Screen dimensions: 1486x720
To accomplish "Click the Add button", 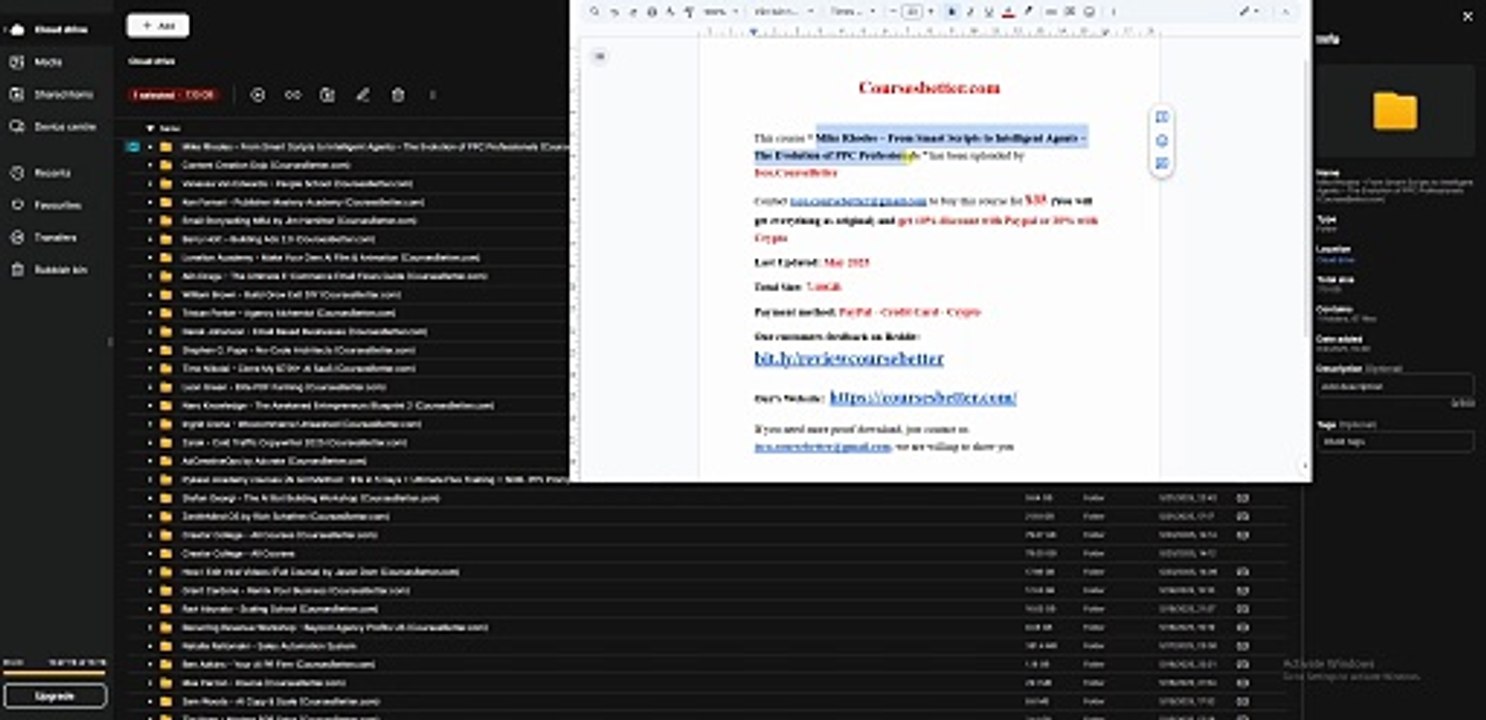I will pos(158,26).
